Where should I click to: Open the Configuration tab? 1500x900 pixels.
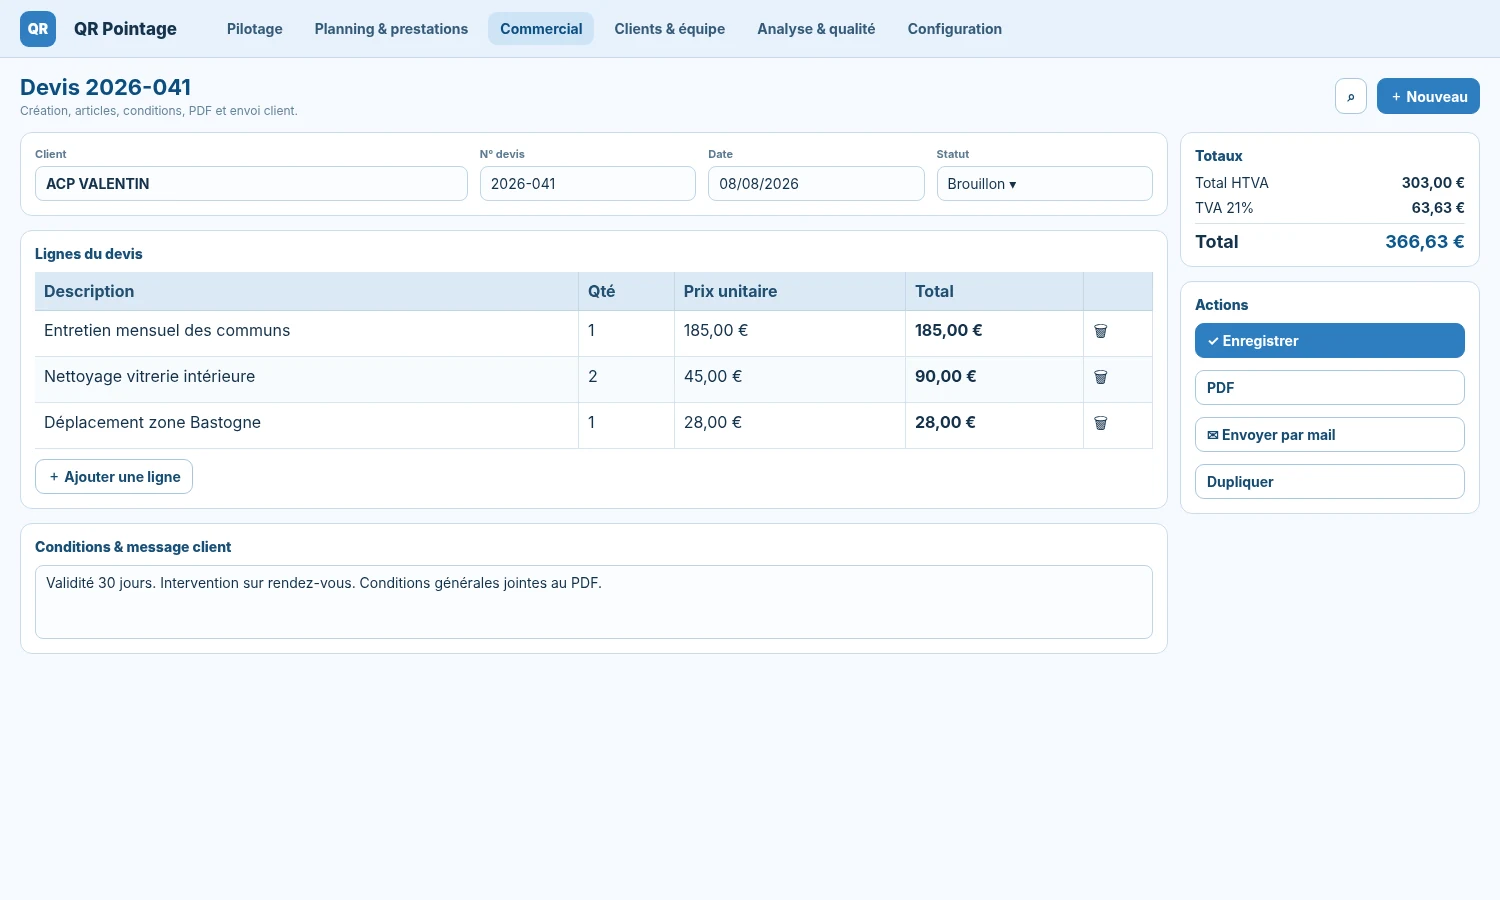pyautogui.click(x=955, y=29)
